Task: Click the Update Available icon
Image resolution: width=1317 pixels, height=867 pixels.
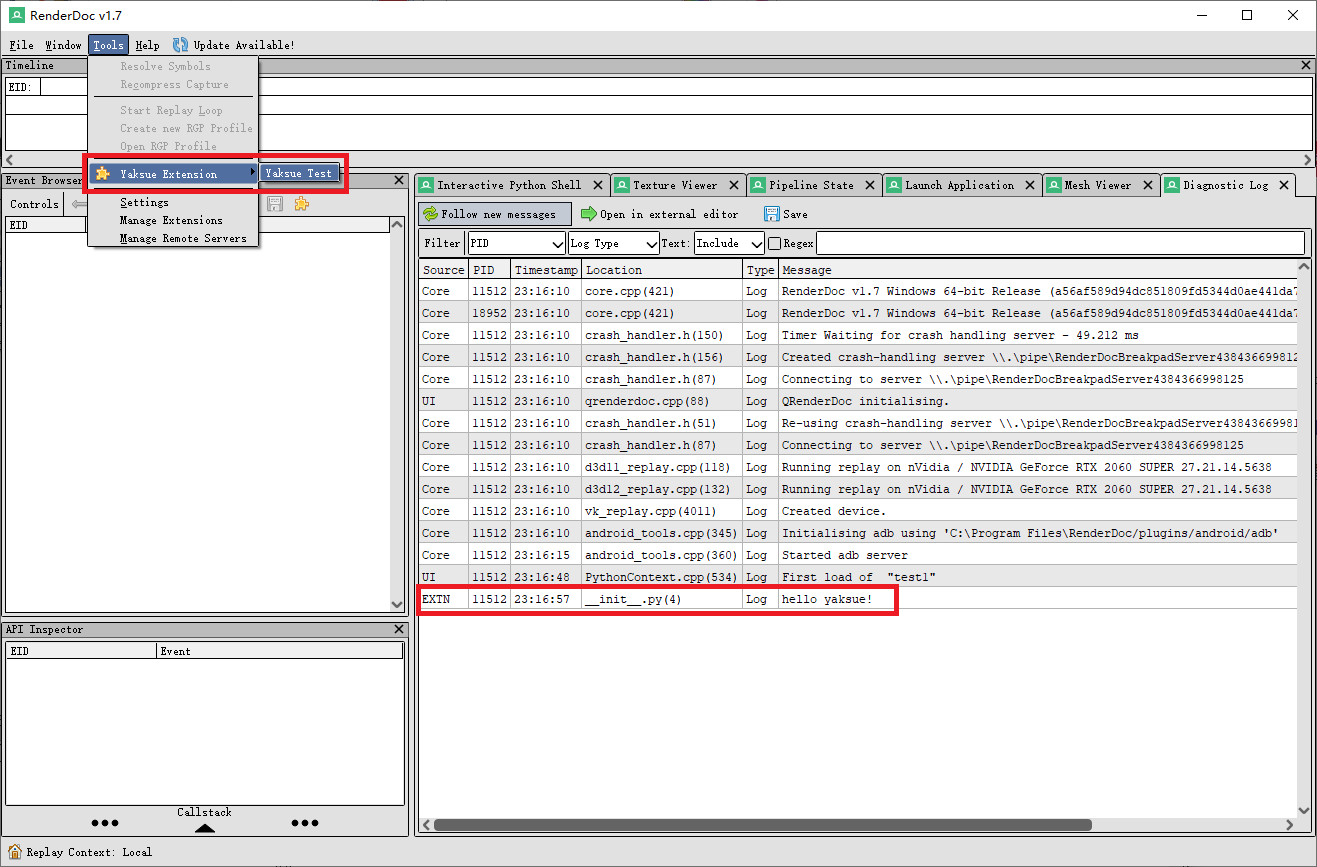Action: (179, 44)
